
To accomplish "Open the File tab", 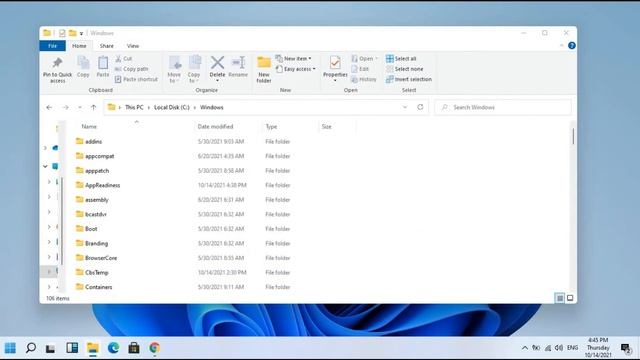I will point(52,46).
